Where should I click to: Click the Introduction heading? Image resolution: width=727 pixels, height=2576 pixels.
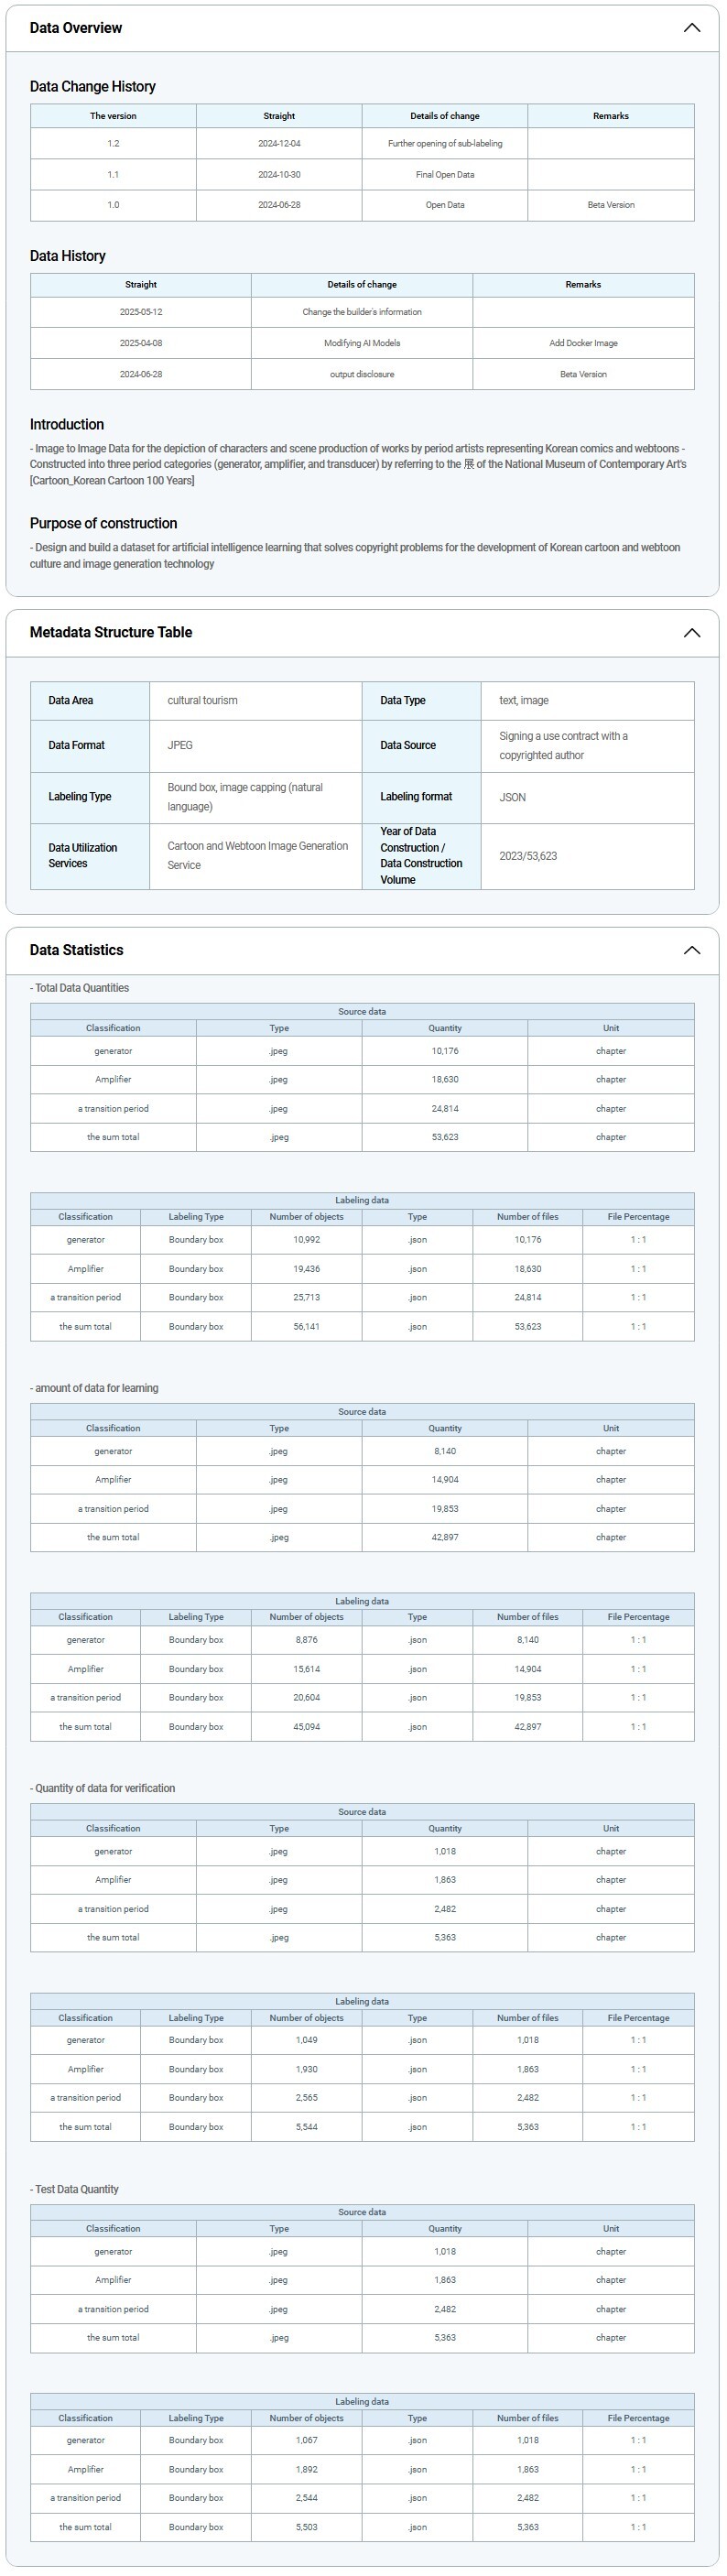(x=67, y=425)
